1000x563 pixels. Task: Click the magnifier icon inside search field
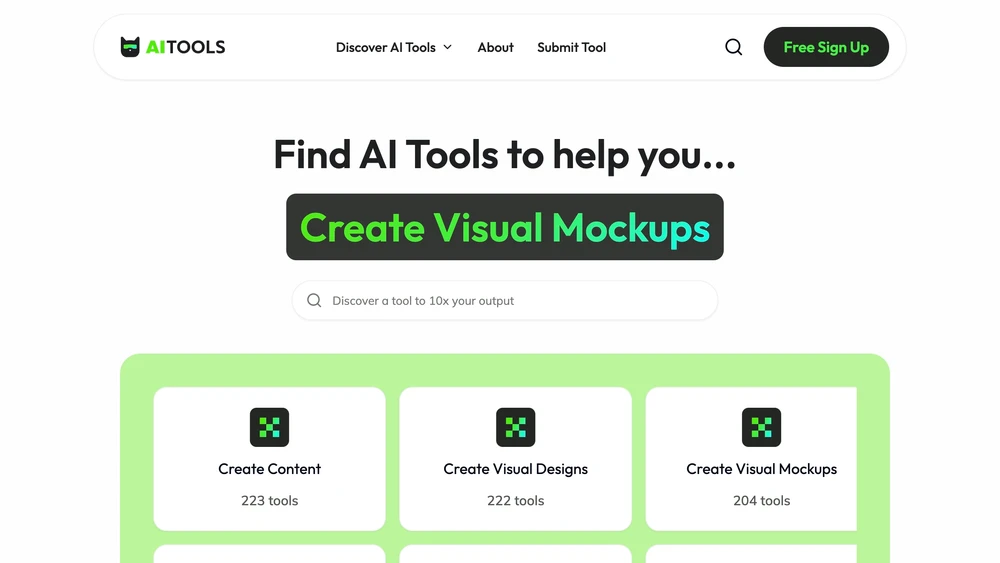click(x=314, y=300)
